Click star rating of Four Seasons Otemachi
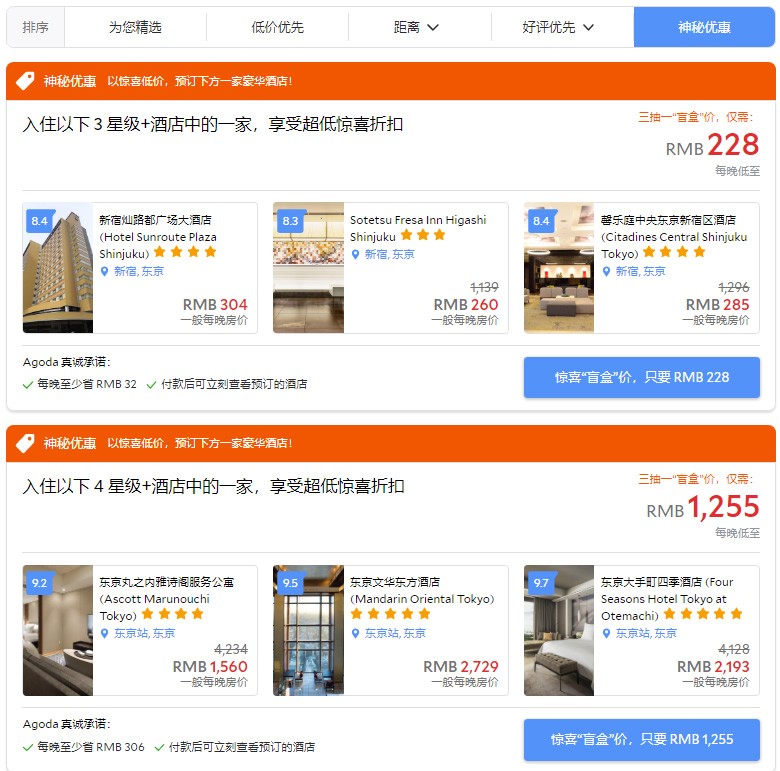 click(703, 614)
